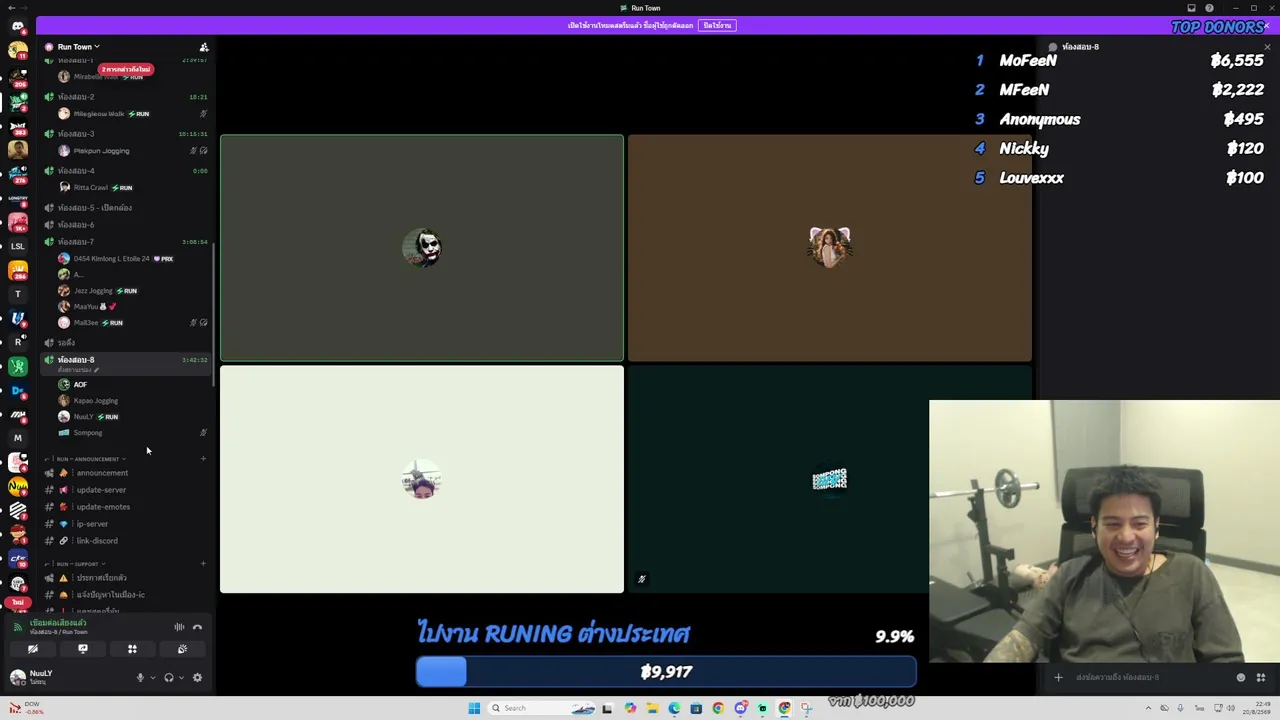Open activities launcher in voice panel

(x=132, y=649)
